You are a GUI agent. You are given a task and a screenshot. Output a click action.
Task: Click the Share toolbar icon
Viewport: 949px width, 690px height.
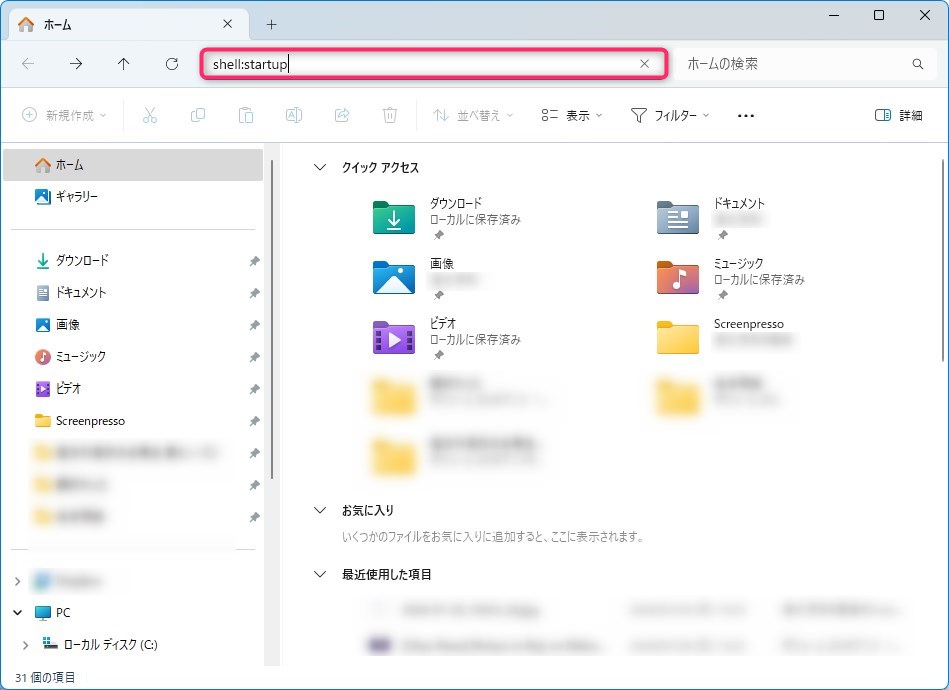tap(342, 115)
